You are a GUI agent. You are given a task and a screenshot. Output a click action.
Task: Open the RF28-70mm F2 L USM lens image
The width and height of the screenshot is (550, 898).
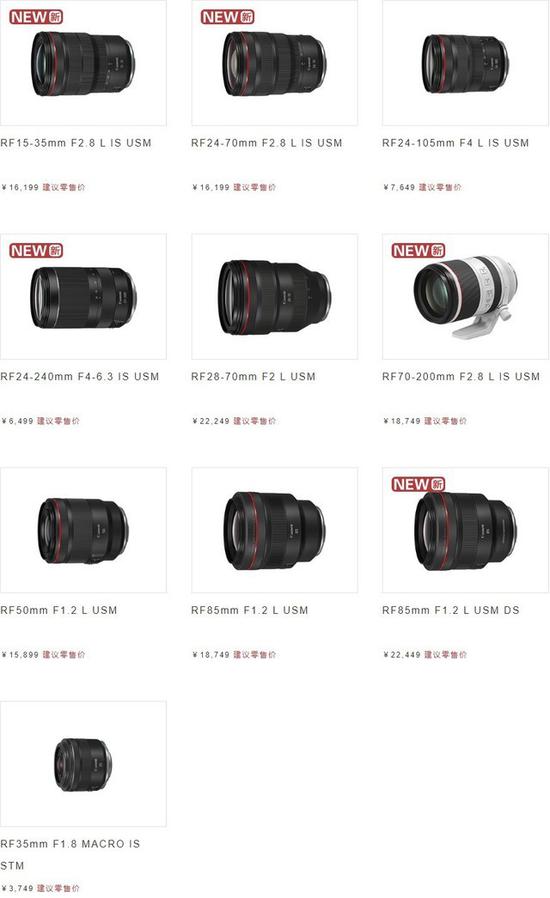click(x=274, y=297)
